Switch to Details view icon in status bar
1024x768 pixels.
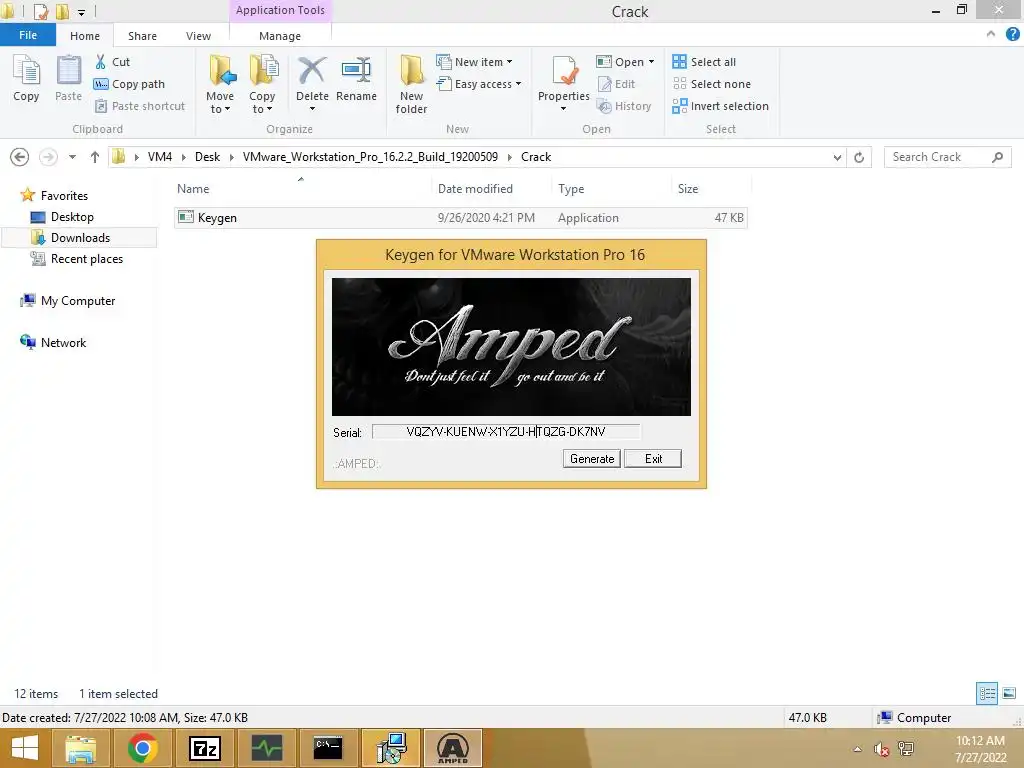click(987, 693)
